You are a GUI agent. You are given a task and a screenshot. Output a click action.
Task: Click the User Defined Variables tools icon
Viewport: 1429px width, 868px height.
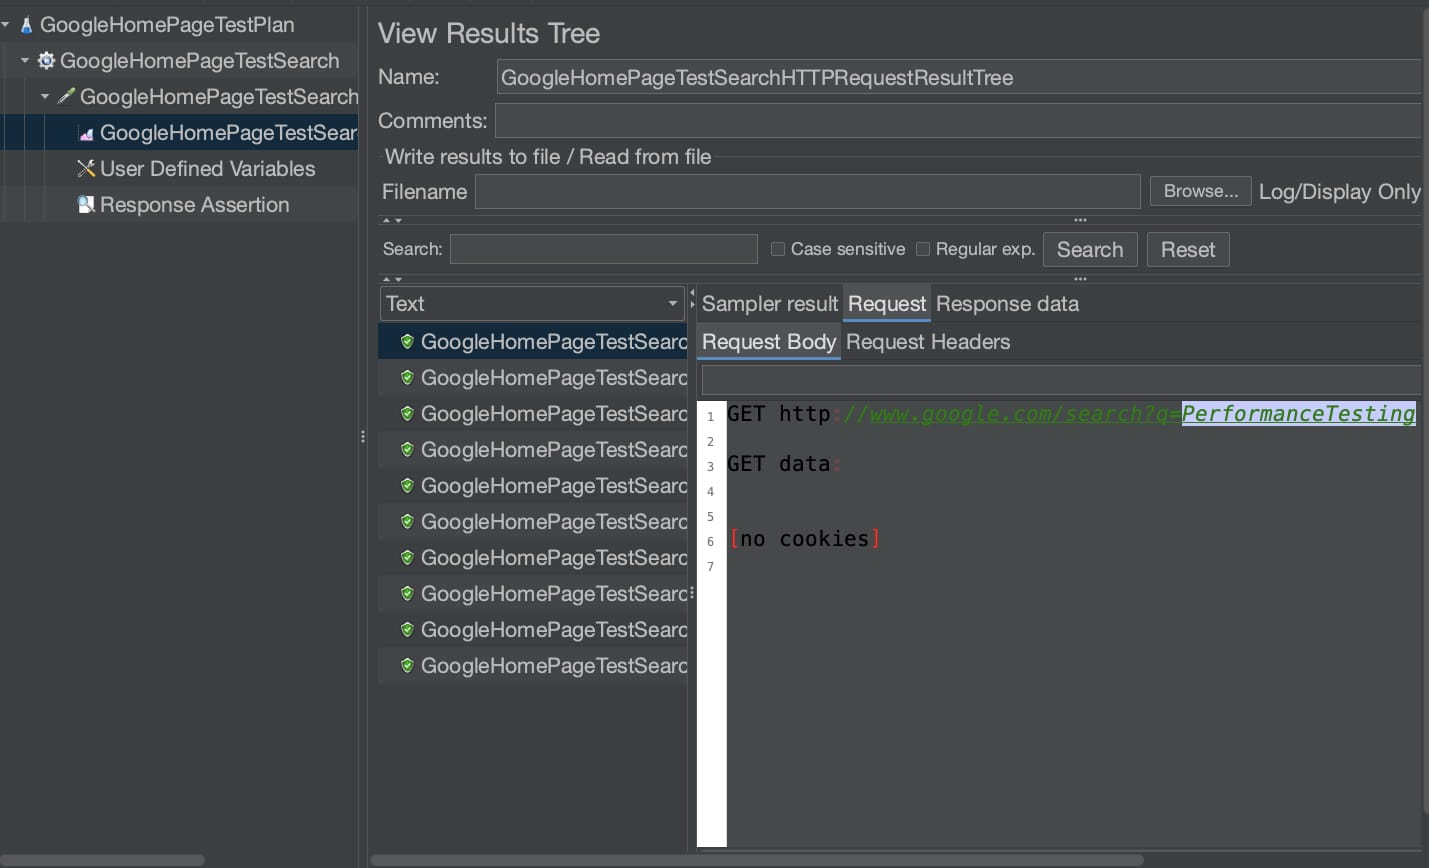point(86,169)
